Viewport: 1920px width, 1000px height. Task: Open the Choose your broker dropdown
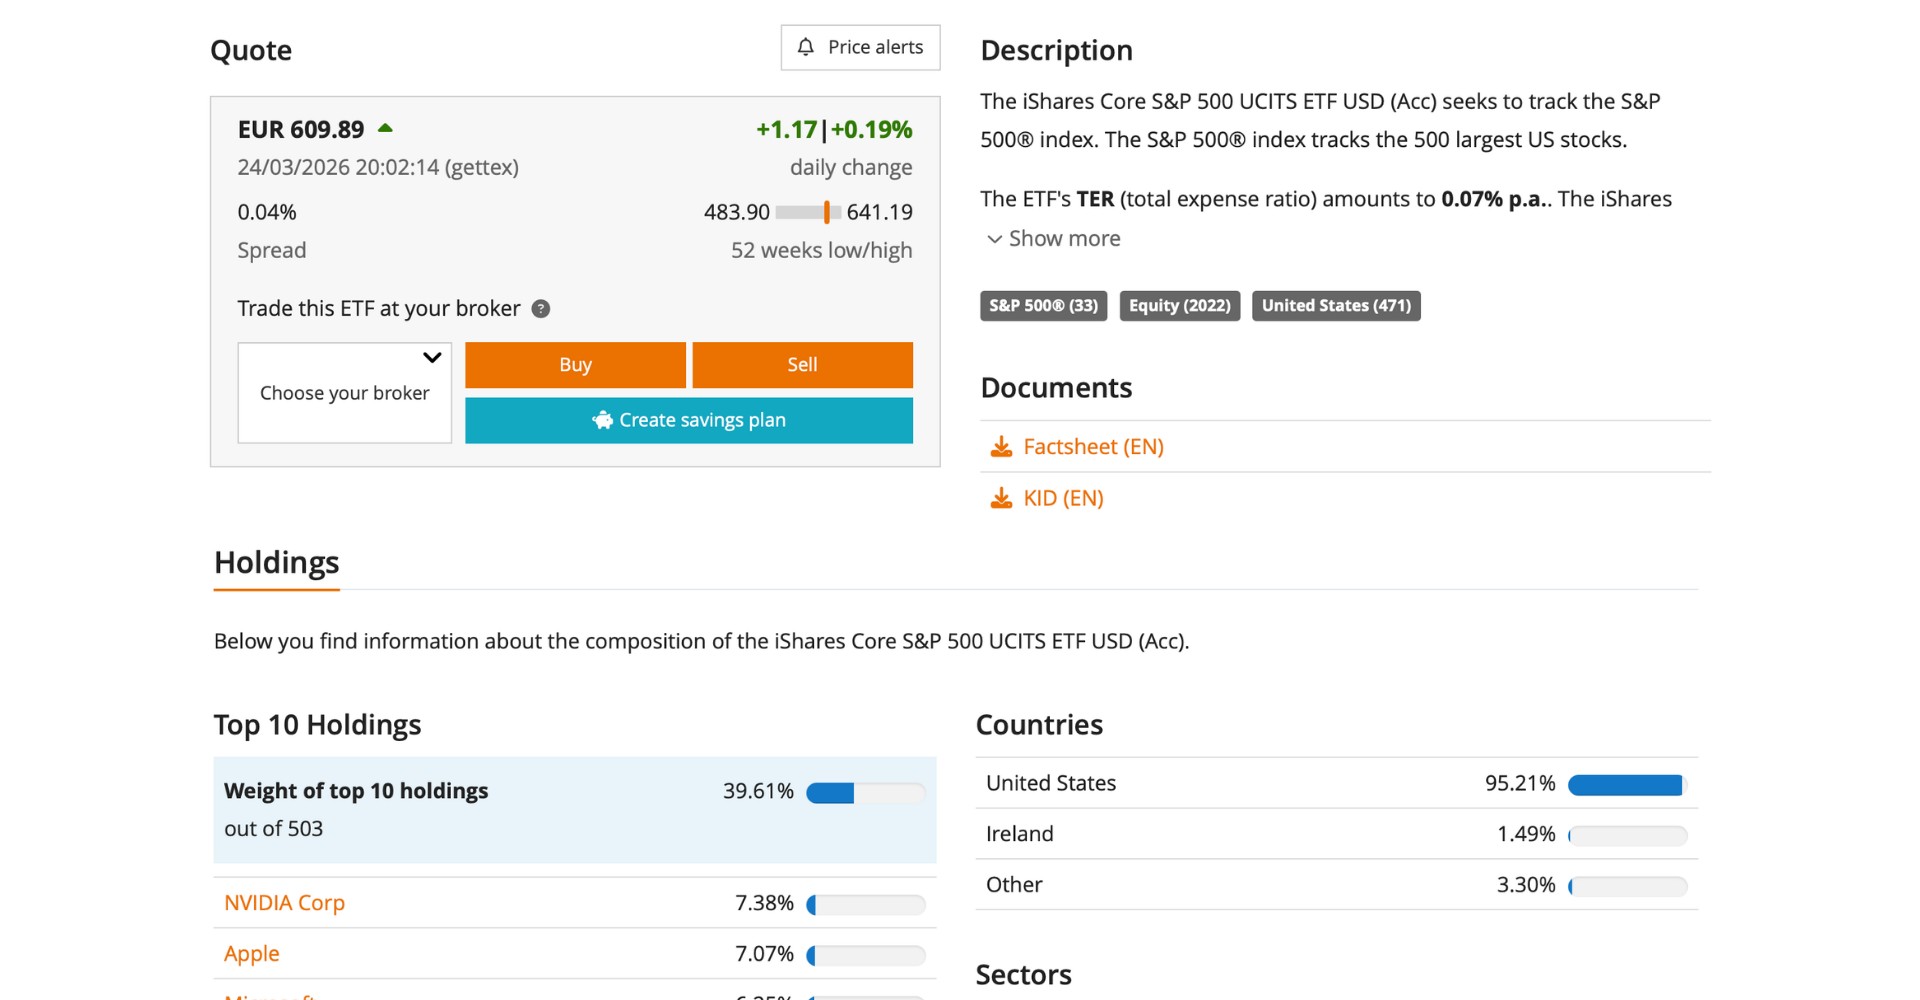coord(344,392)
